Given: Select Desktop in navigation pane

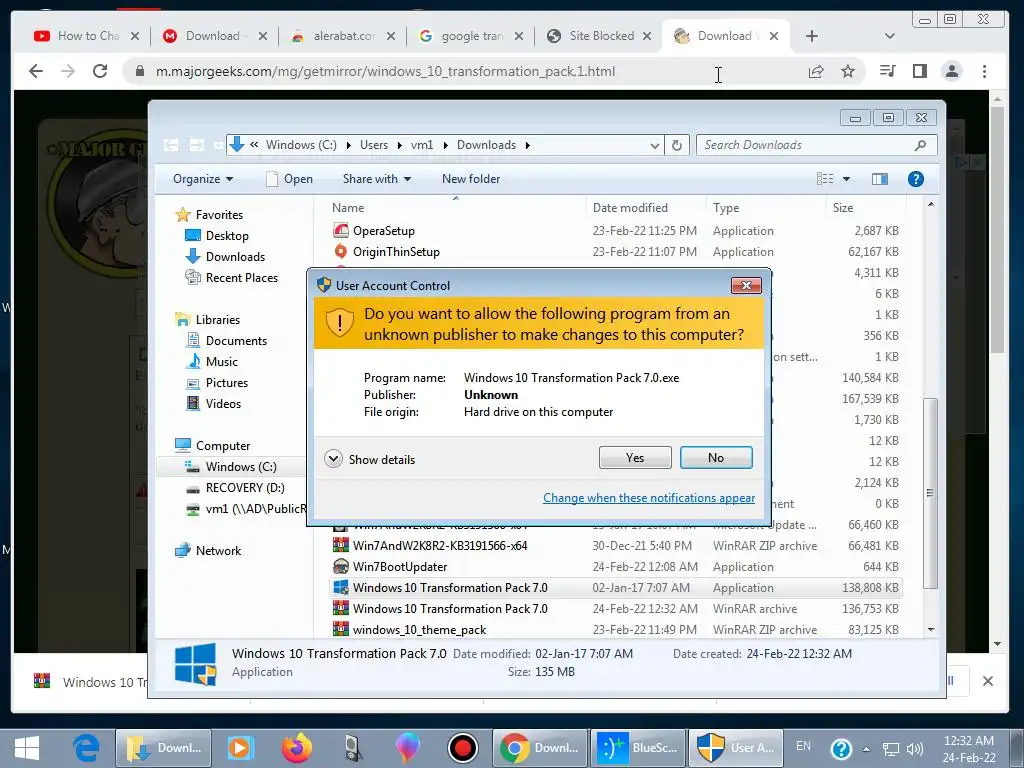Looking at the screenshot, I should pyautogui.click(x=216, y=236).
